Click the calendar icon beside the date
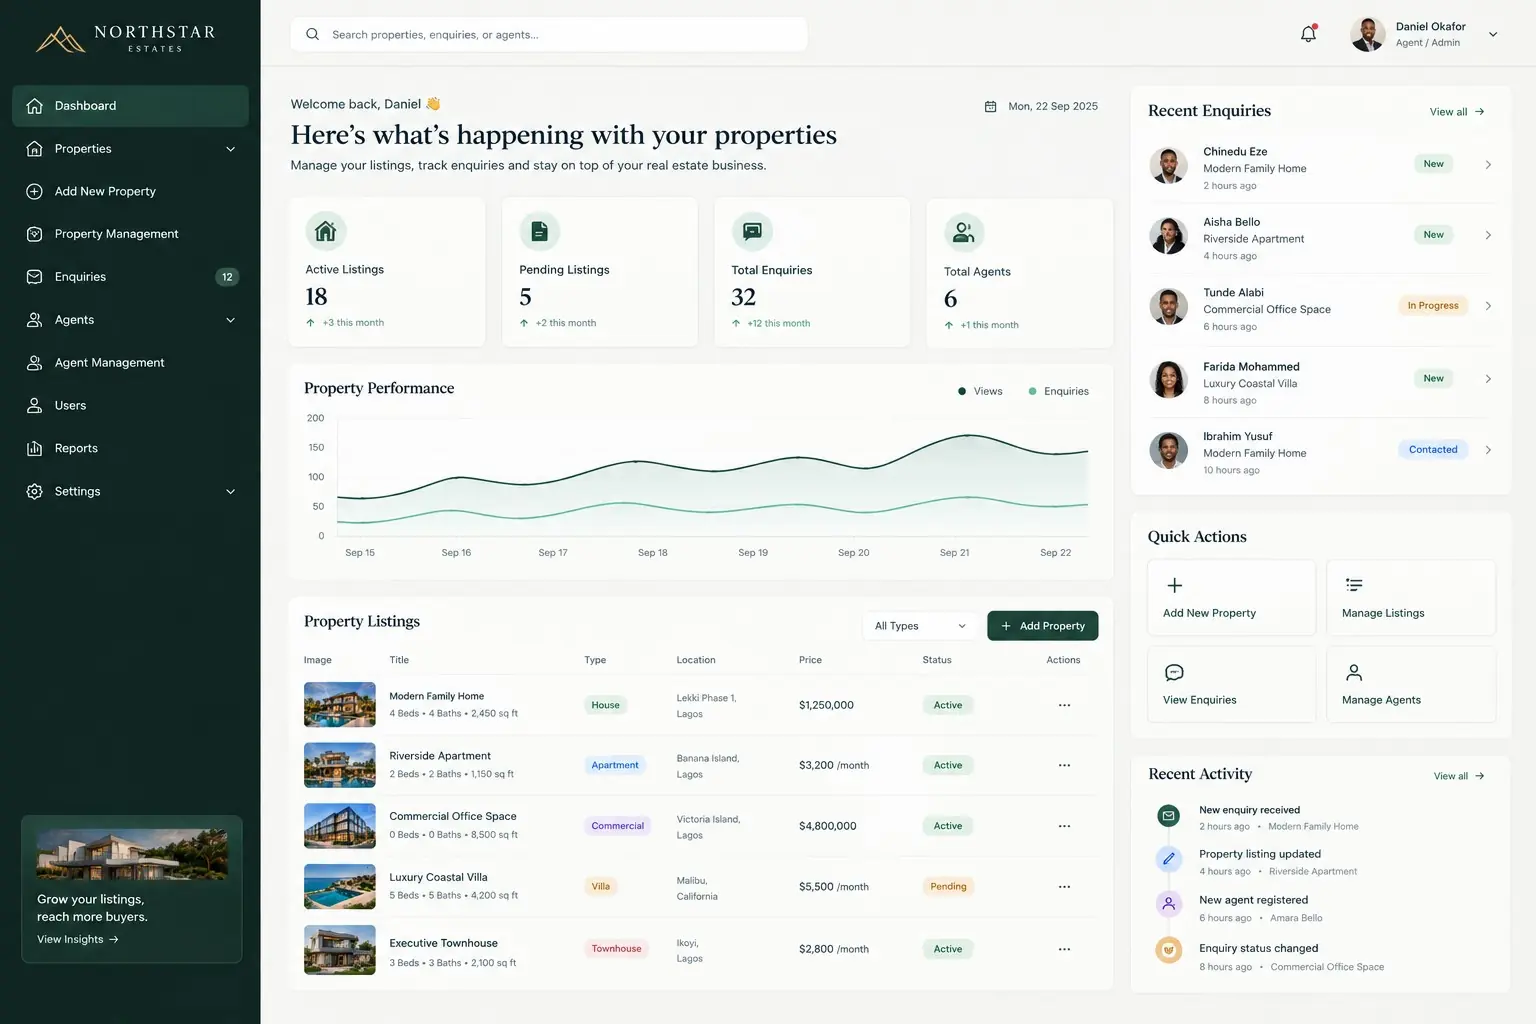This screenshot has height=1024, width=1536. coord(990,106)
